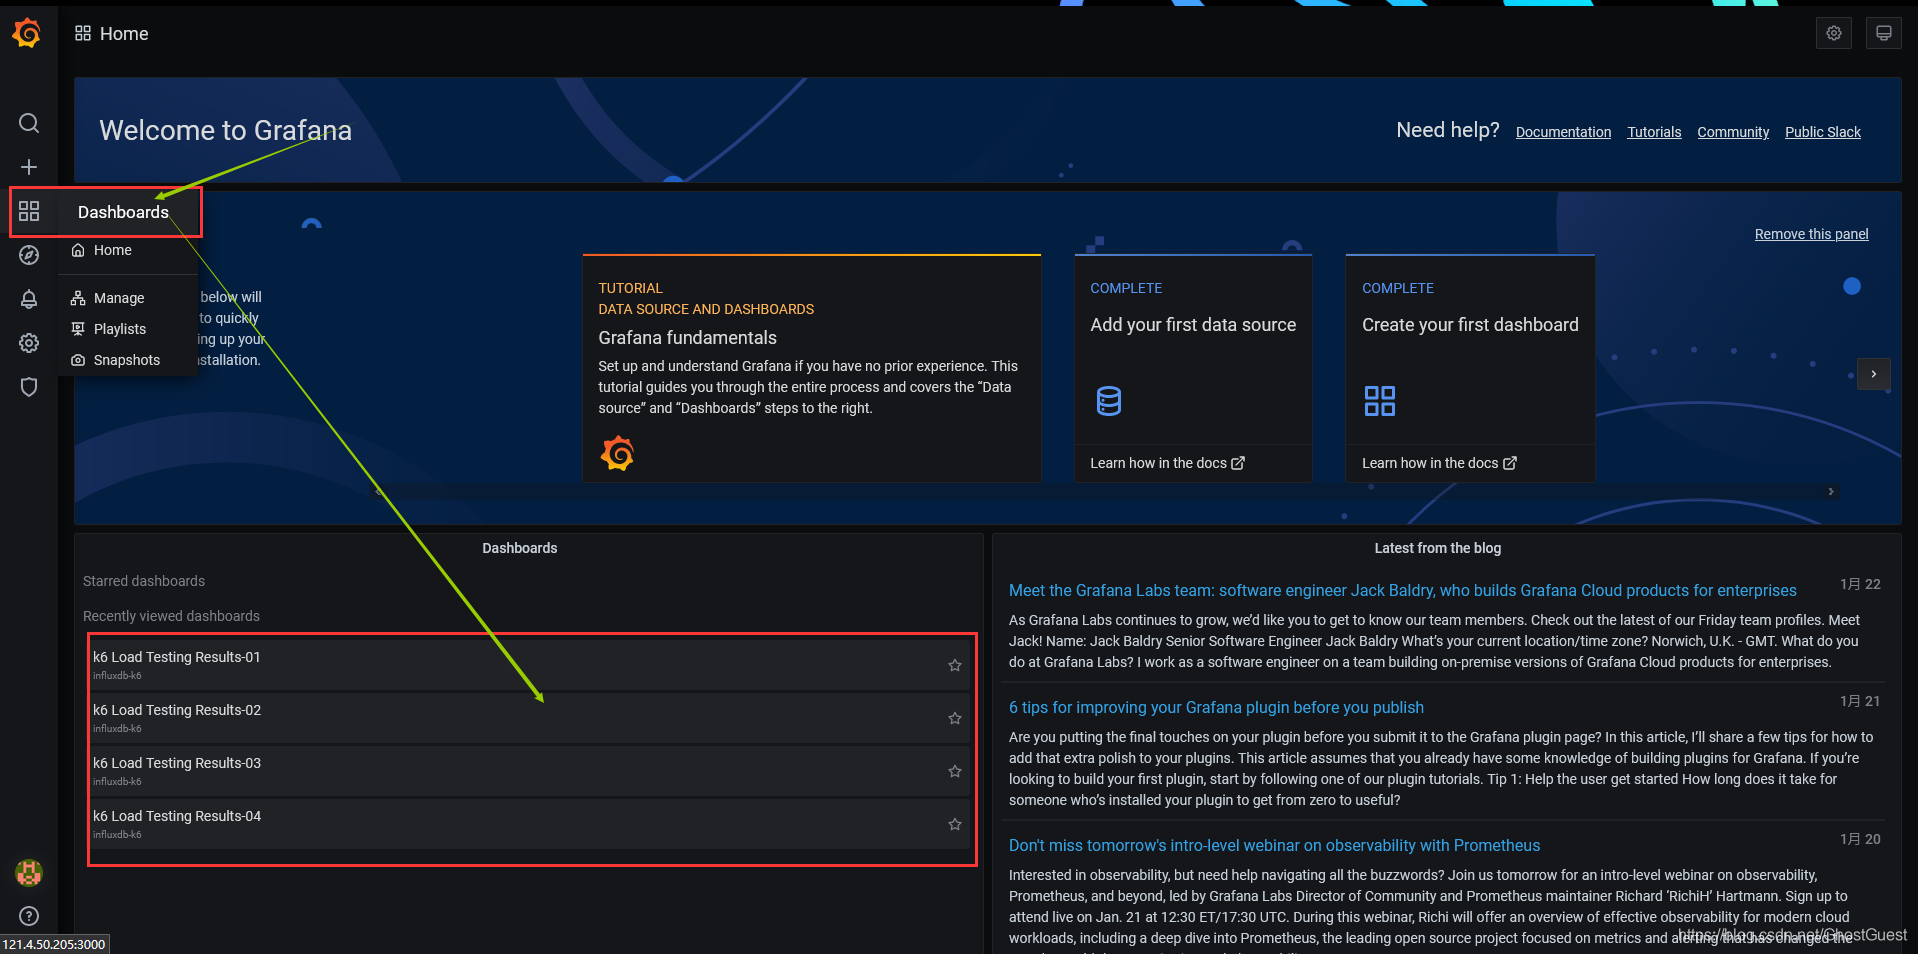This screenshot has height=954, width=1918.
Task: Click the user avatar in the sidebar
Action: point(29,873)
